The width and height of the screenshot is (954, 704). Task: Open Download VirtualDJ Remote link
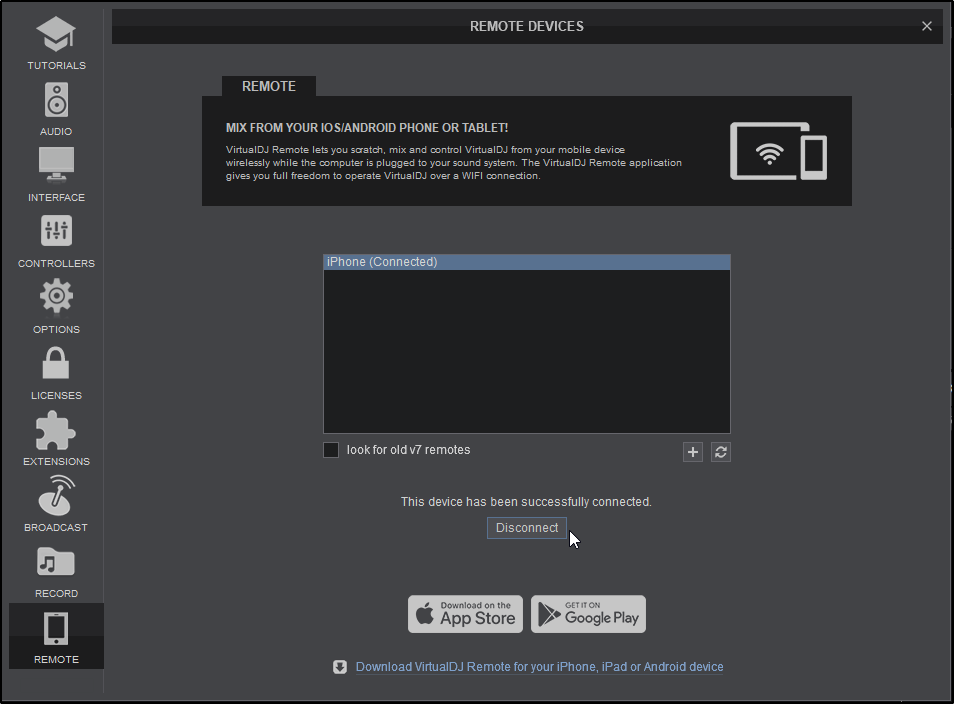(x=540, y=667)
